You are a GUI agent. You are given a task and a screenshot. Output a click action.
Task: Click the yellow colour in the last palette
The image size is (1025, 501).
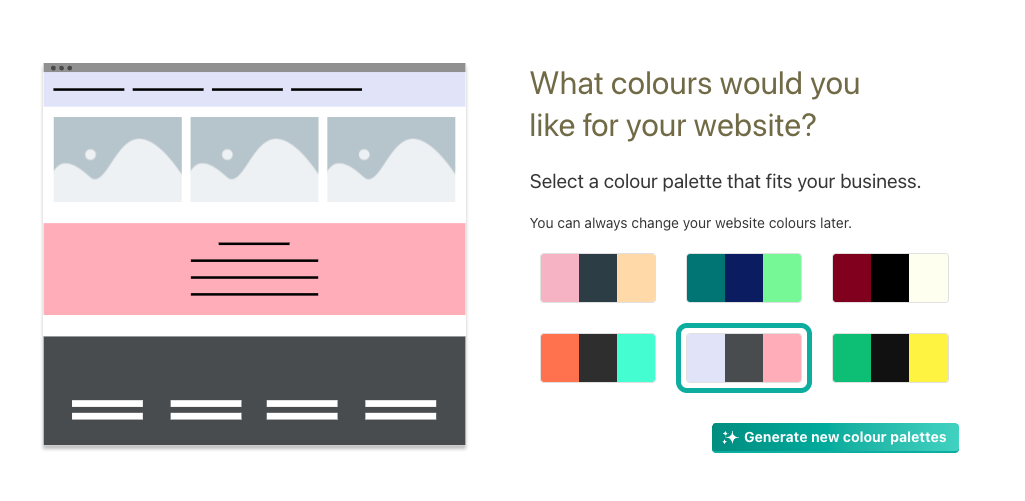(x=928, y=358)
